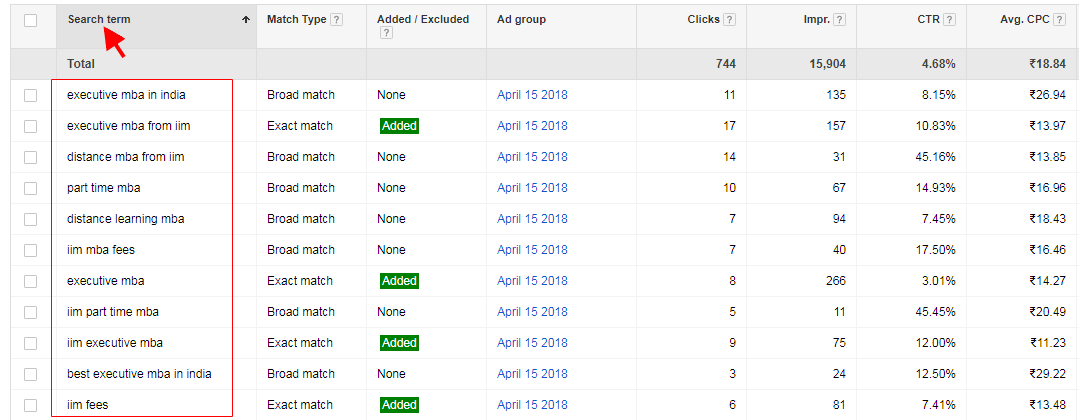Viewport: 1079px width, 420px height.
Task: Open the Clicks column help icon
Action: point(730,20)
